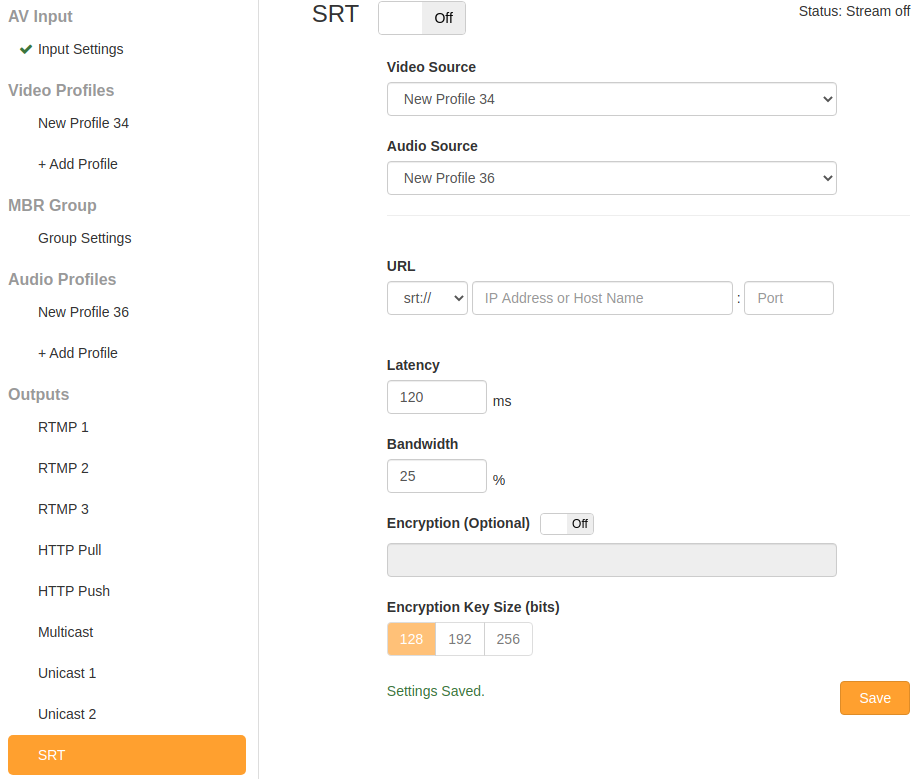Click the Latency value field
This screenshot has height=779, width=917.
click(436, 397)
